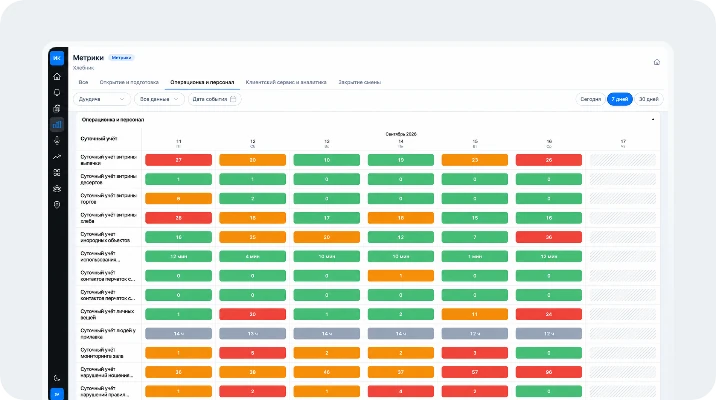716x400 pixels.
Task: Click the blue user avatar in the sidebar
Action: point(57,394)
